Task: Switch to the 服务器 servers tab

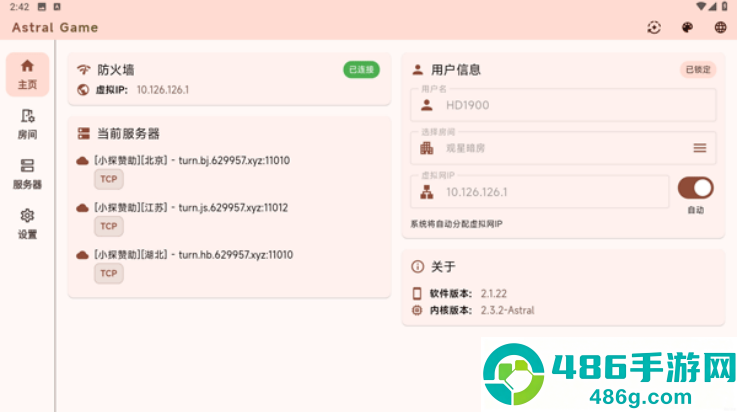Action: pyautogui.click(x=27, y=174)
